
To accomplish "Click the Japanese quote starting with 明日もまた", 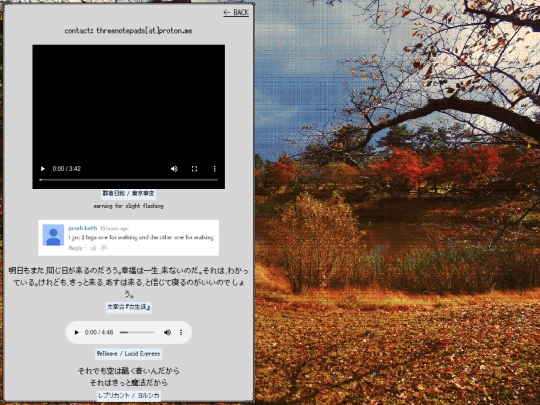I will (128, 282).
